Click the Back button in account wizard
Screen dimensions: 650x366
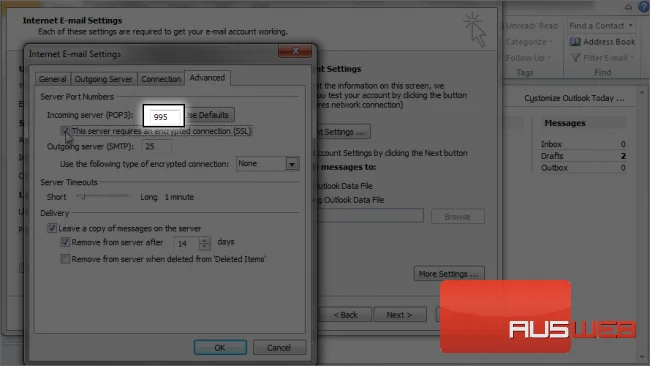tap(345, 315)
